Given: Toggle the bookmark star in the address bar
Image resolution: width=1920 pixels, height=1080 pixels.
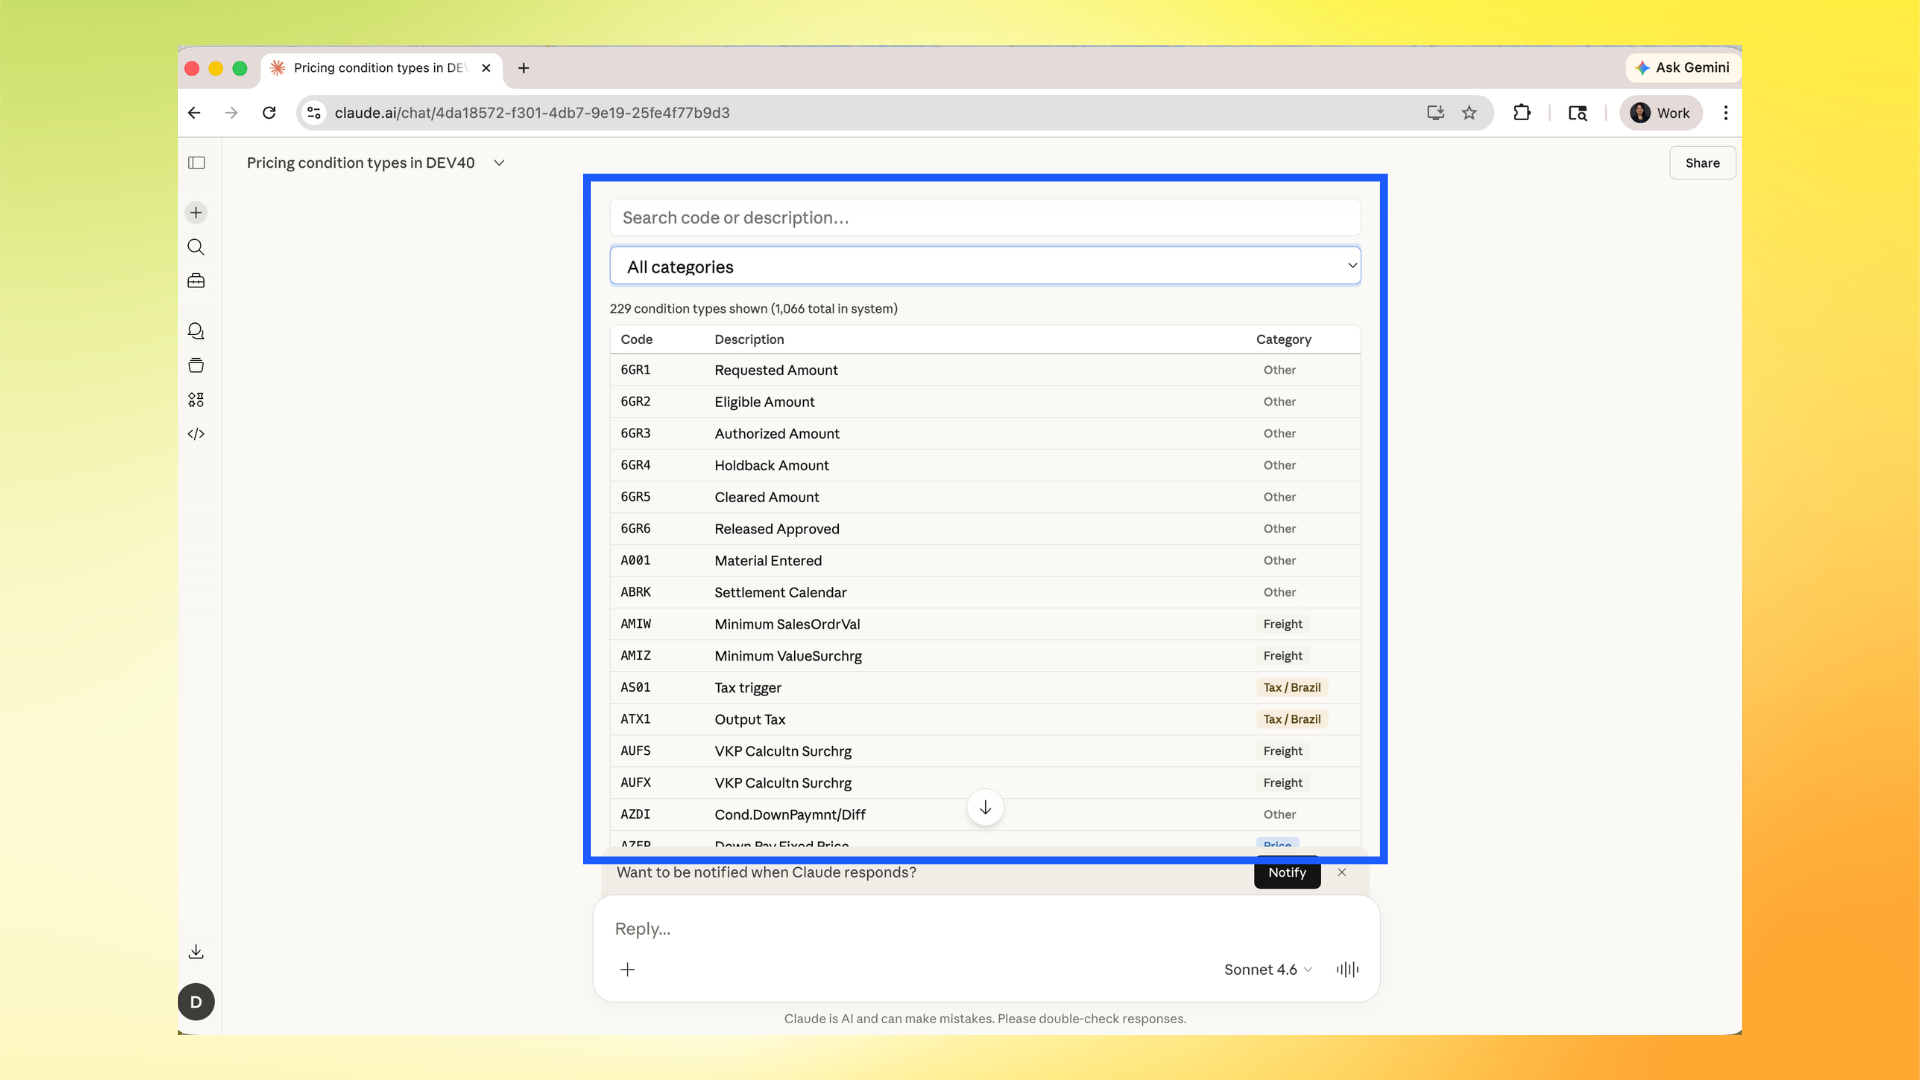Looking at the screenshot, I should pos(1469,113).
